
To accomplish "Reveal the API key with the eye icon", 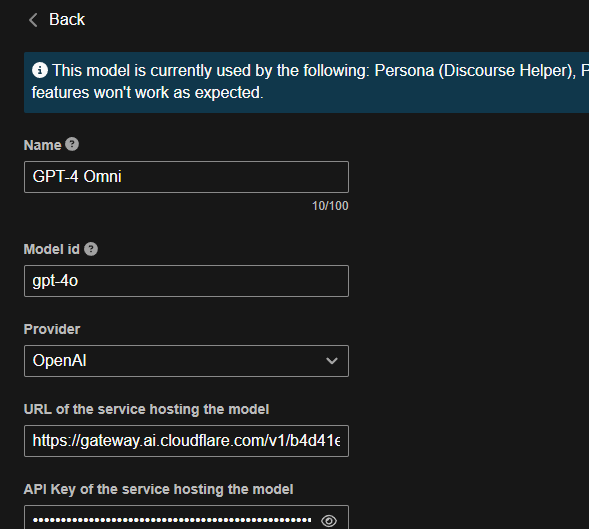I will click(x=329, y=521).
